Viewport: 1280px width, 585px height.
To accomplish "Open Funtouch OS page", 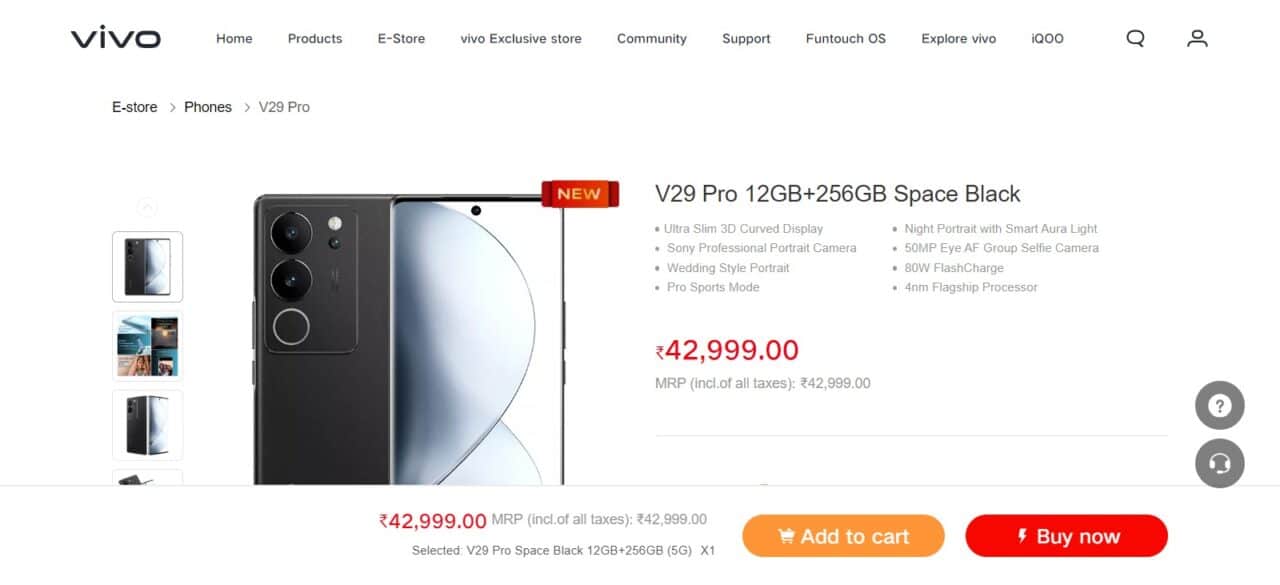I will click(846, 39).
